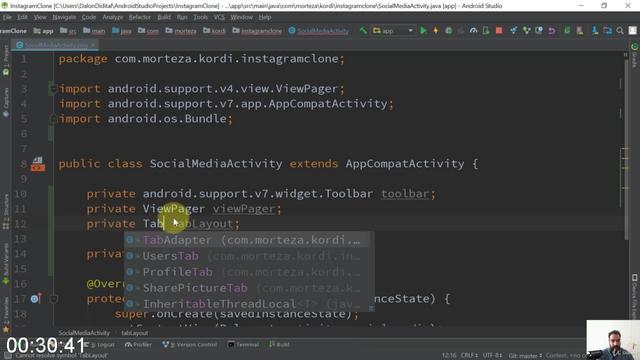Open the Terminal tool window
Viewport: 640px width, 360px height.
pos(243,344)
